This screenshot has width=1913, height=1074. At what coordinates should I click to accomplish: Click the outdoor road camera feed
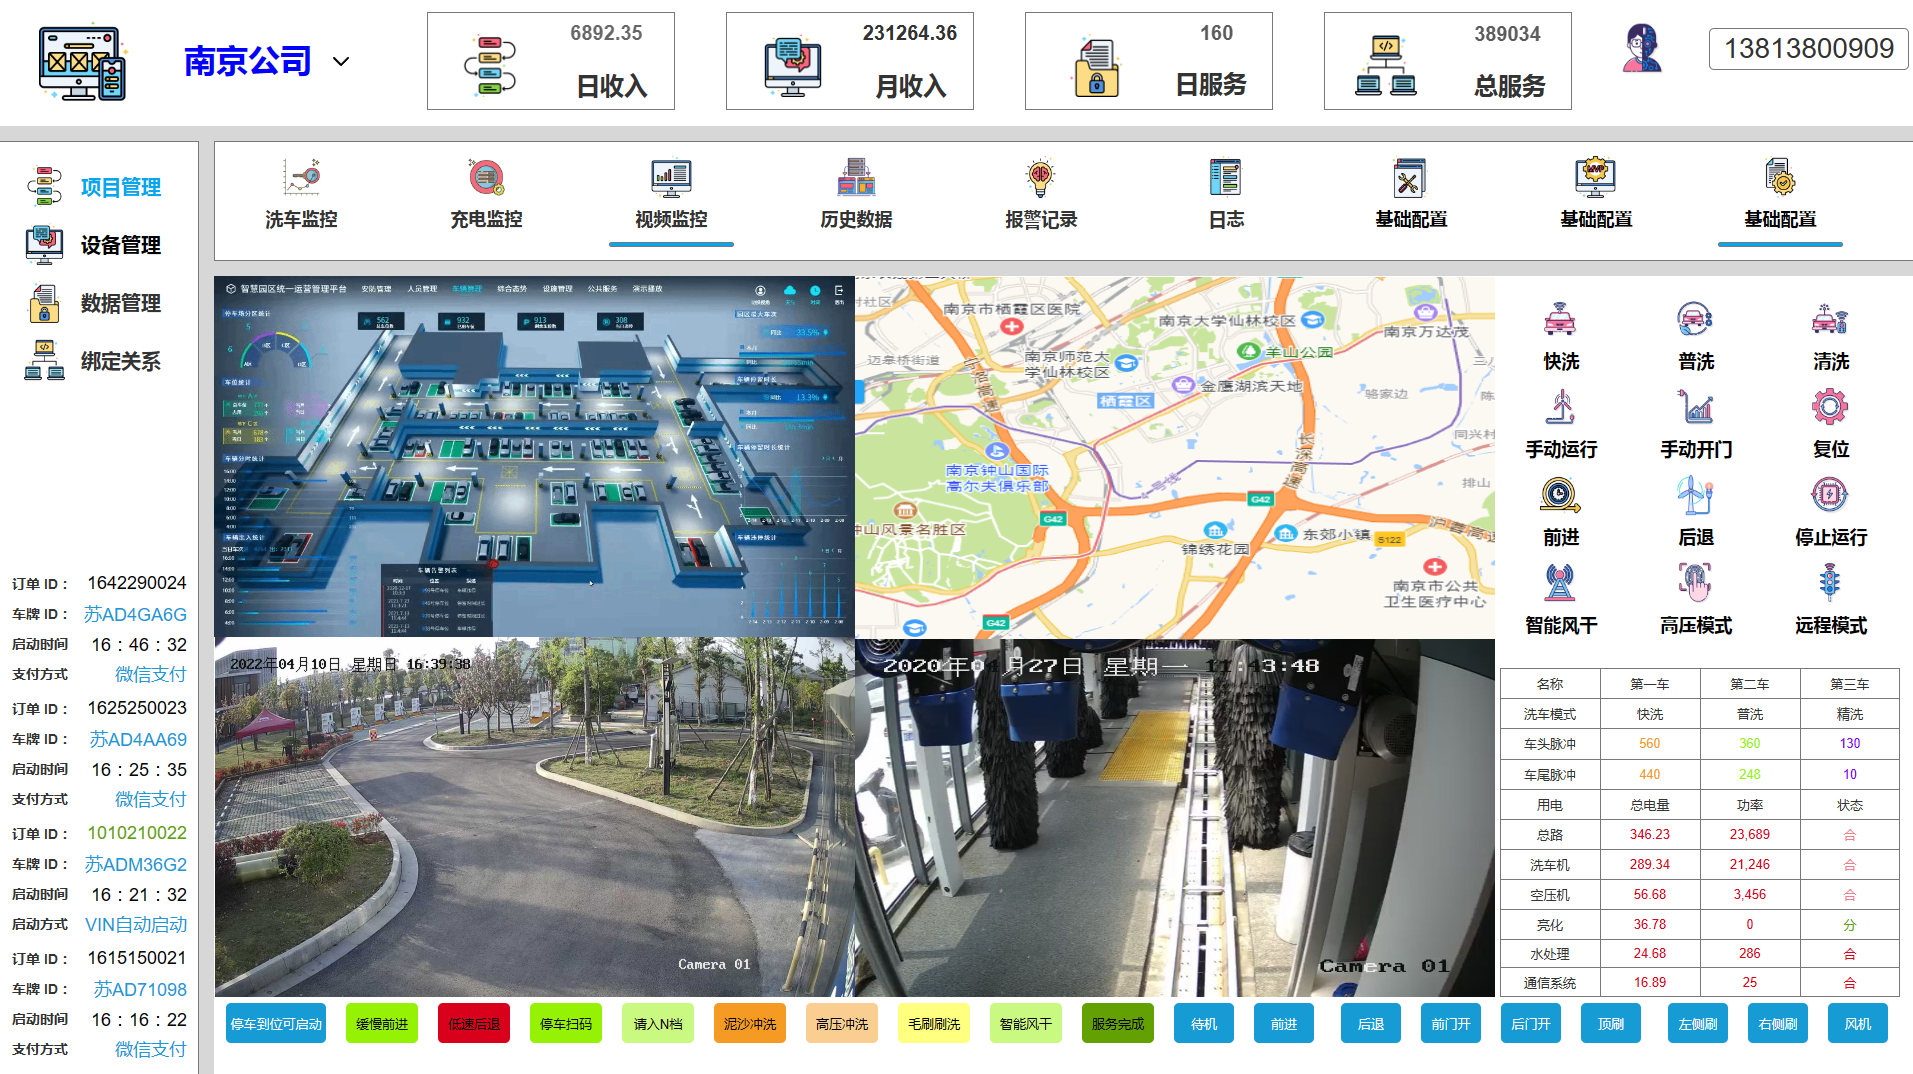click(535, 817)
